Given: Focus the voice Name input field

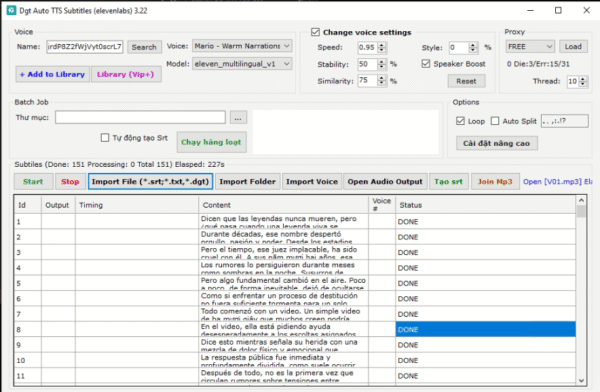Looking at the screenshot, I should (85, 47).
